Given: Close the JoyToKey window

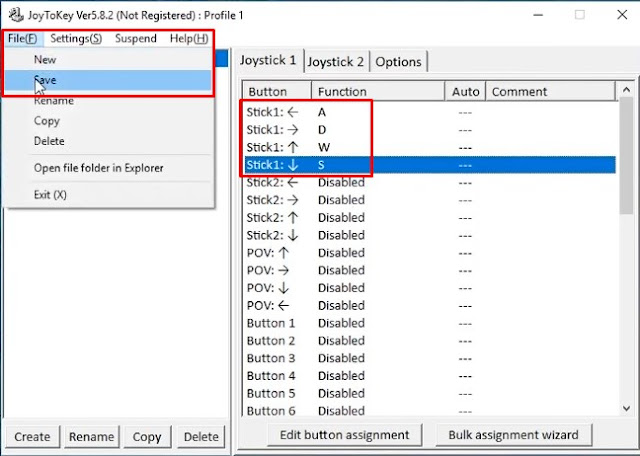Looking at the screenshot, I should coord(622,15).
